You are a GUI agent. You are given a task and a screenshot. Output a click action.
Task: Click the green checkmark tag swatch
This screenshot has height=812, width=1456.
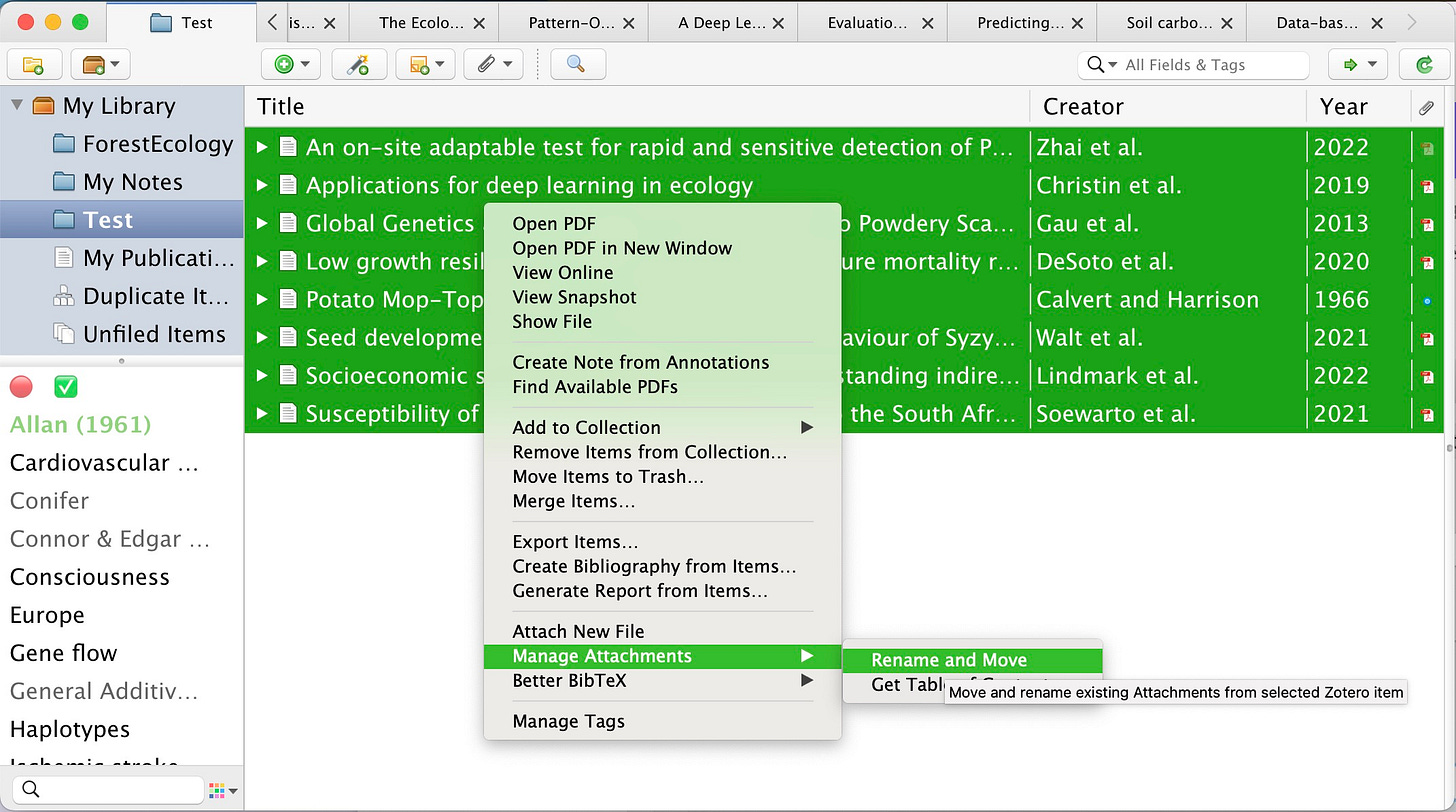pyautogui.click(x=66, y=386)
